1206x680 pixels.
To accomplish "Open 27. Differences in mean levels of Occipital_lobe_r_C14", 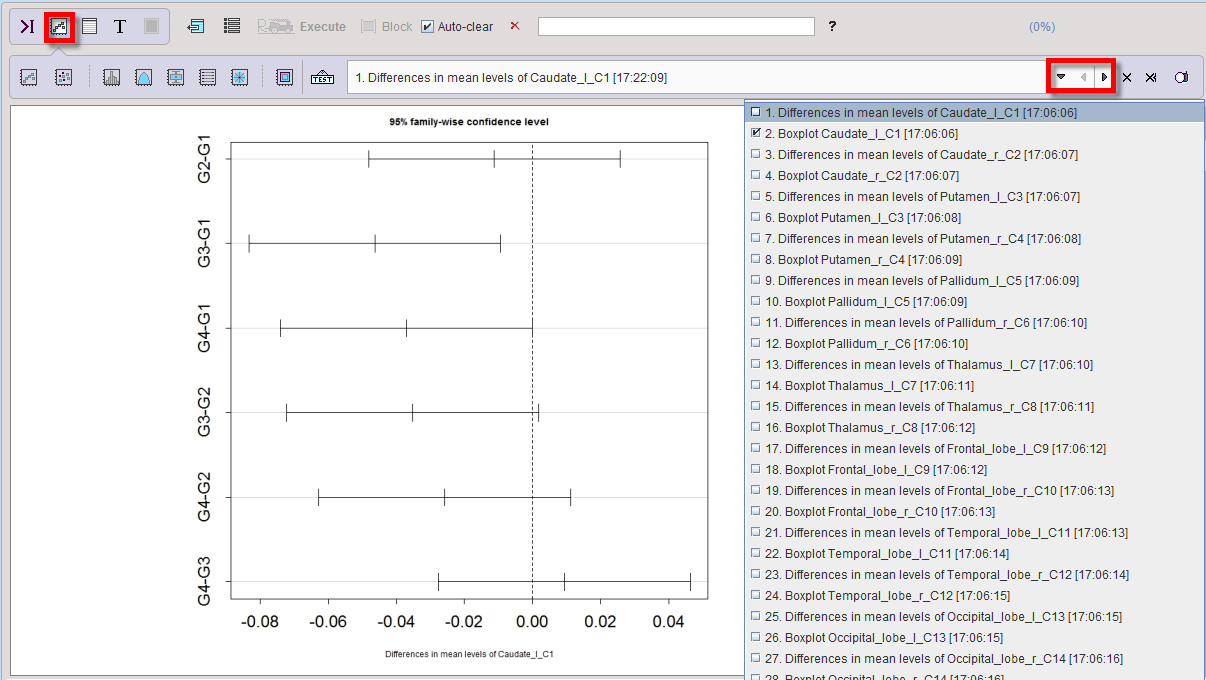I will tap(975, 659).
